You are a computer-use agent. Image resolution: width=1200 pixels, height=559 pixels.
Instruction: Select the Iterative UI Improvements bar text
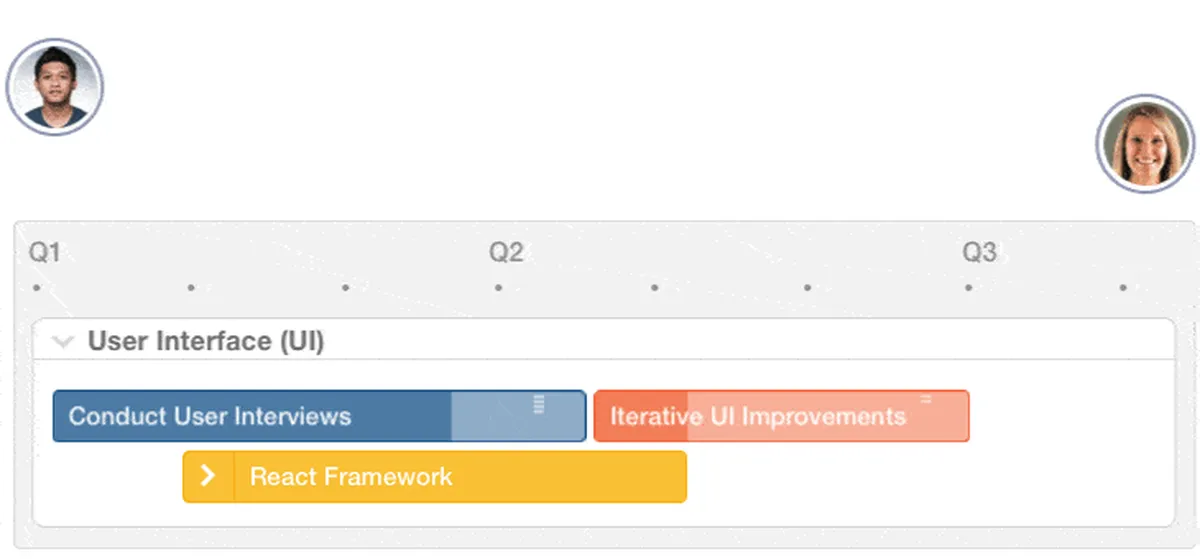click(758, 416)
